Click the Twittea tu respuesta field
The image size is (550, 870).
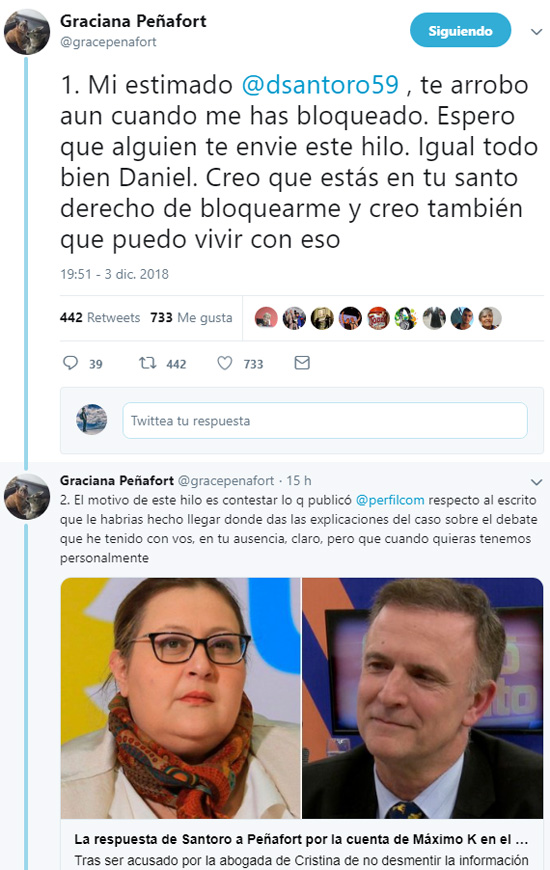coord(325,421)
